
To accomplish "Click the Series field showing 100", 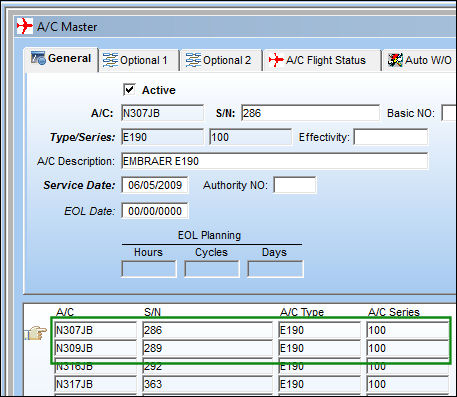I will click(250, 137).
